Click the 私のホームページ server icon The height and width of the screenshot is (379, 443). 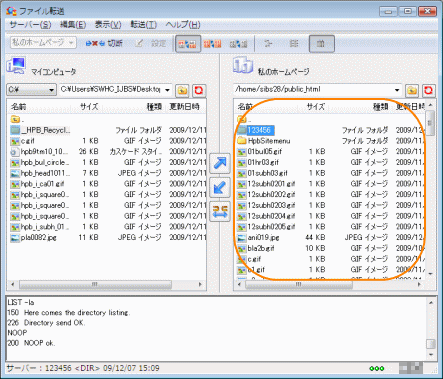coord(243,65)
